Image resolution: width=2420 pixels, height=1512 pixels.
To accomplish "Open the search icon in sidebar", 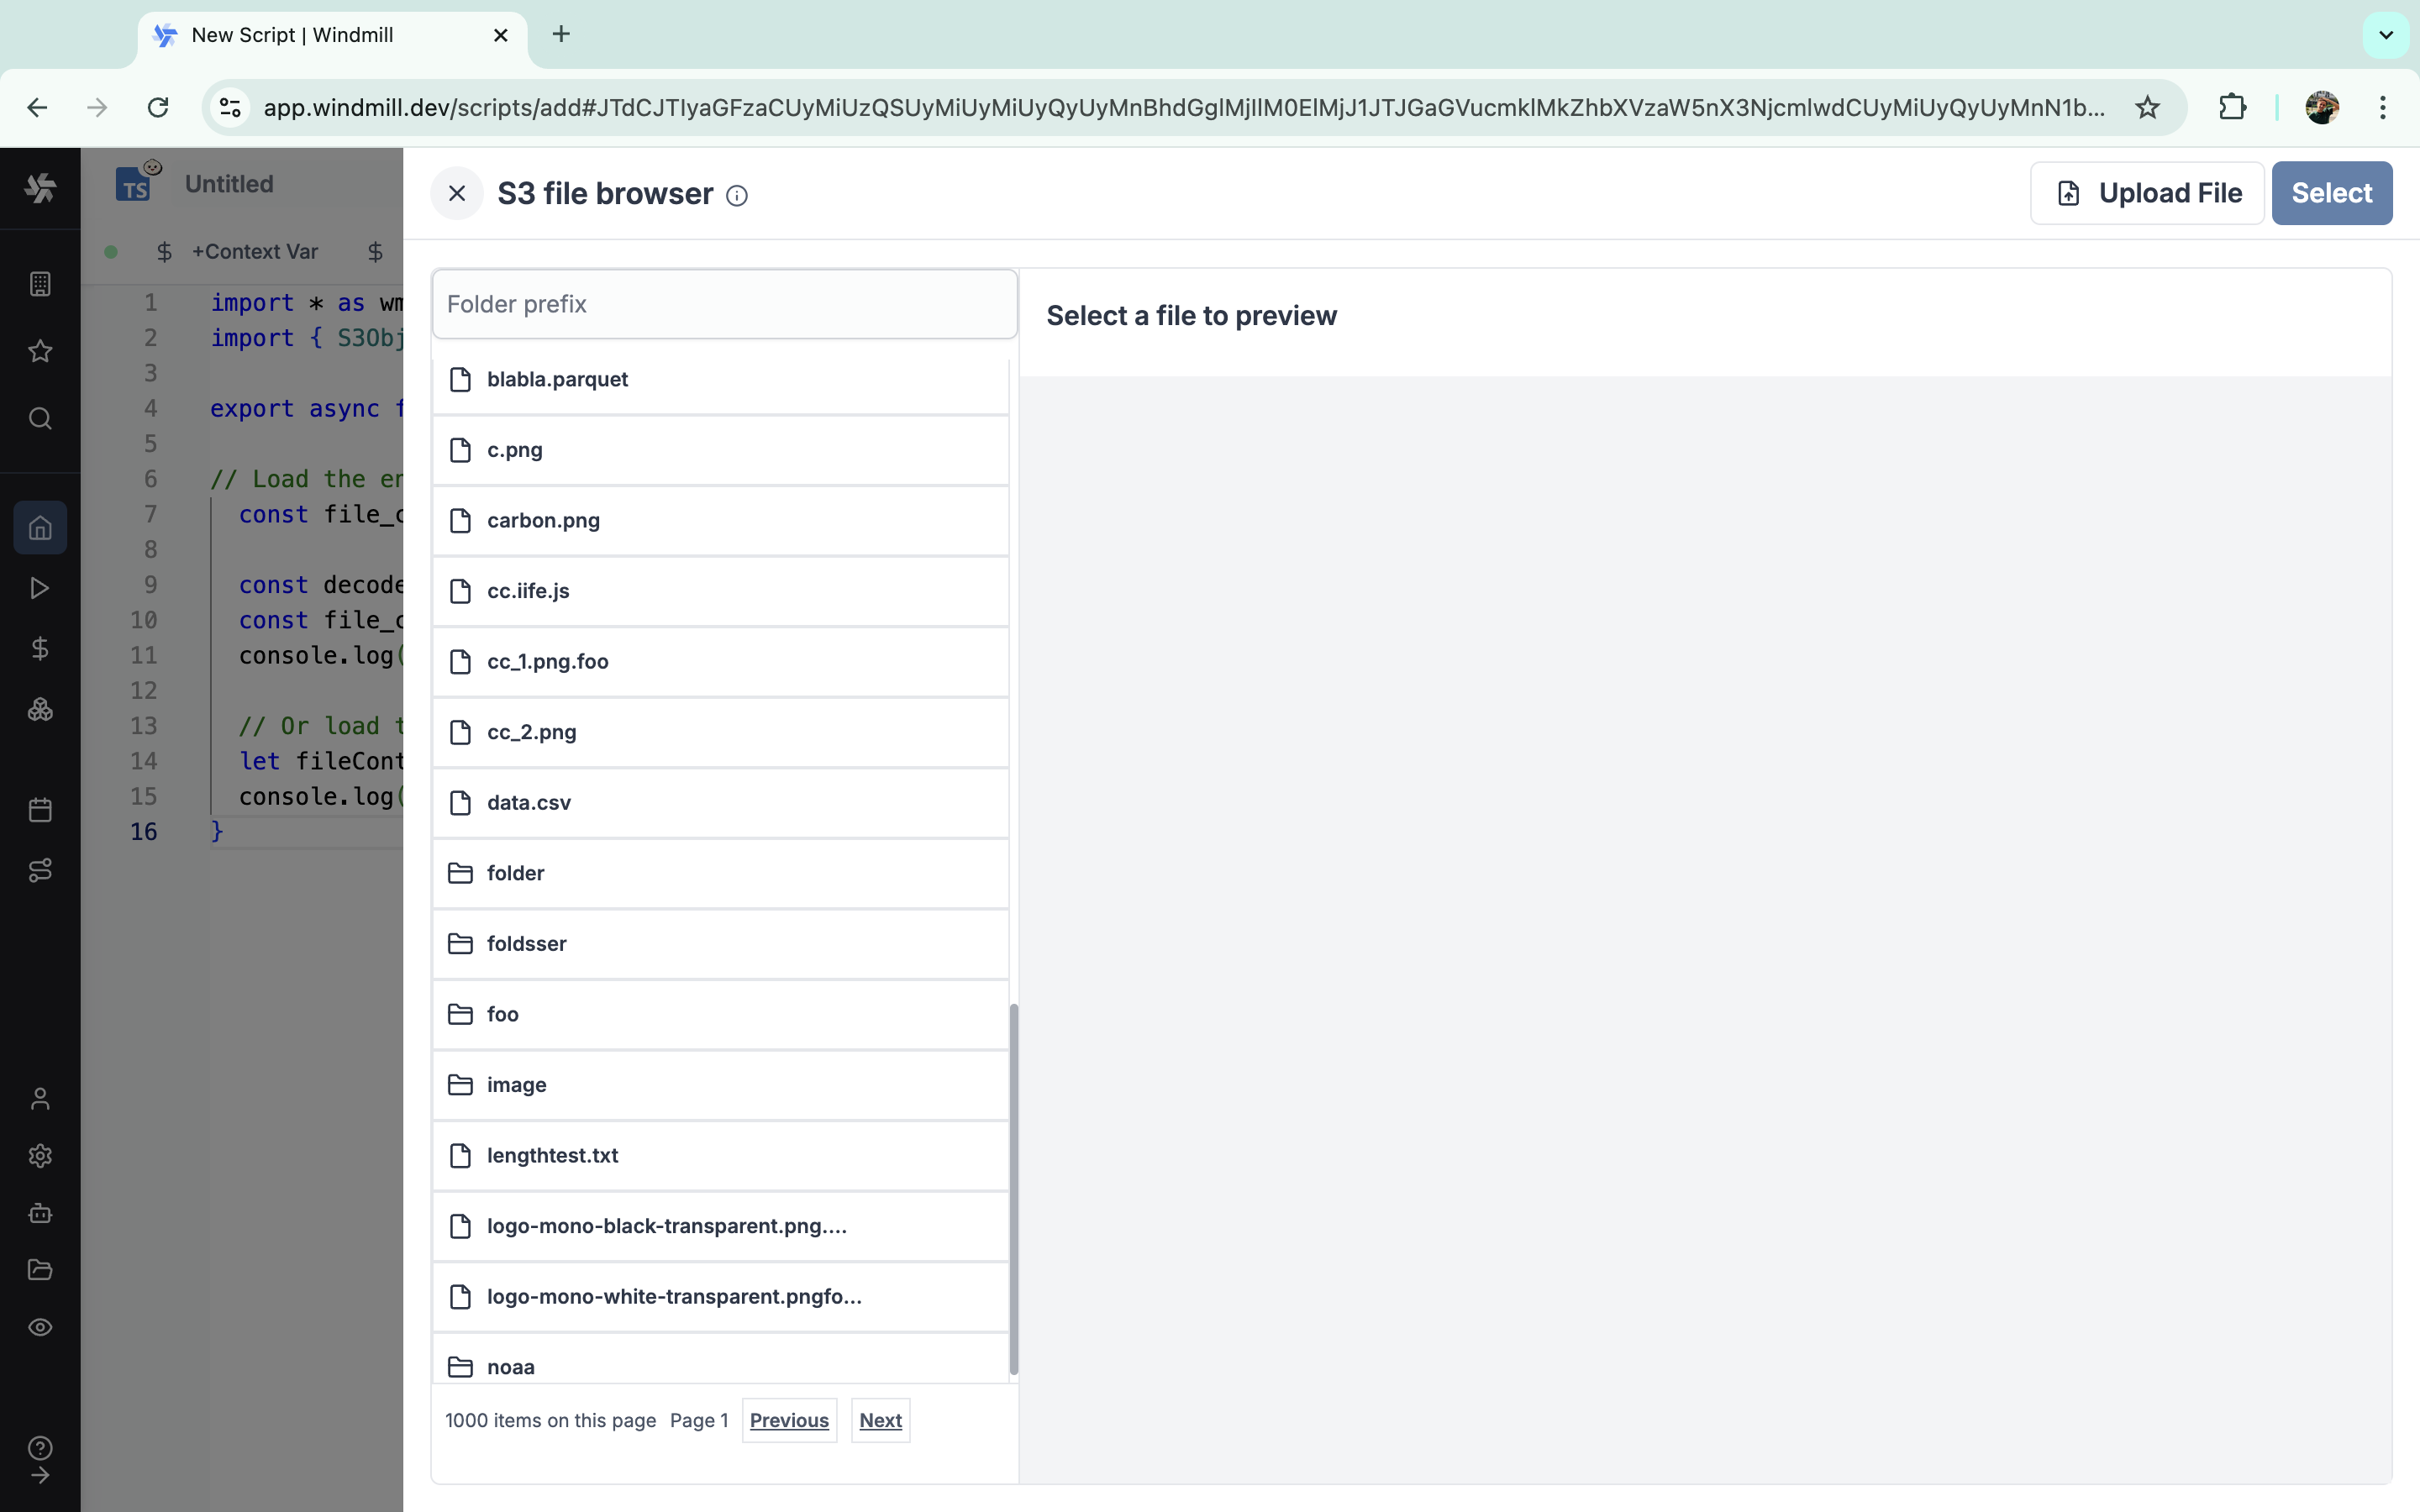I will pyautogui.click(x=40, y=418).
